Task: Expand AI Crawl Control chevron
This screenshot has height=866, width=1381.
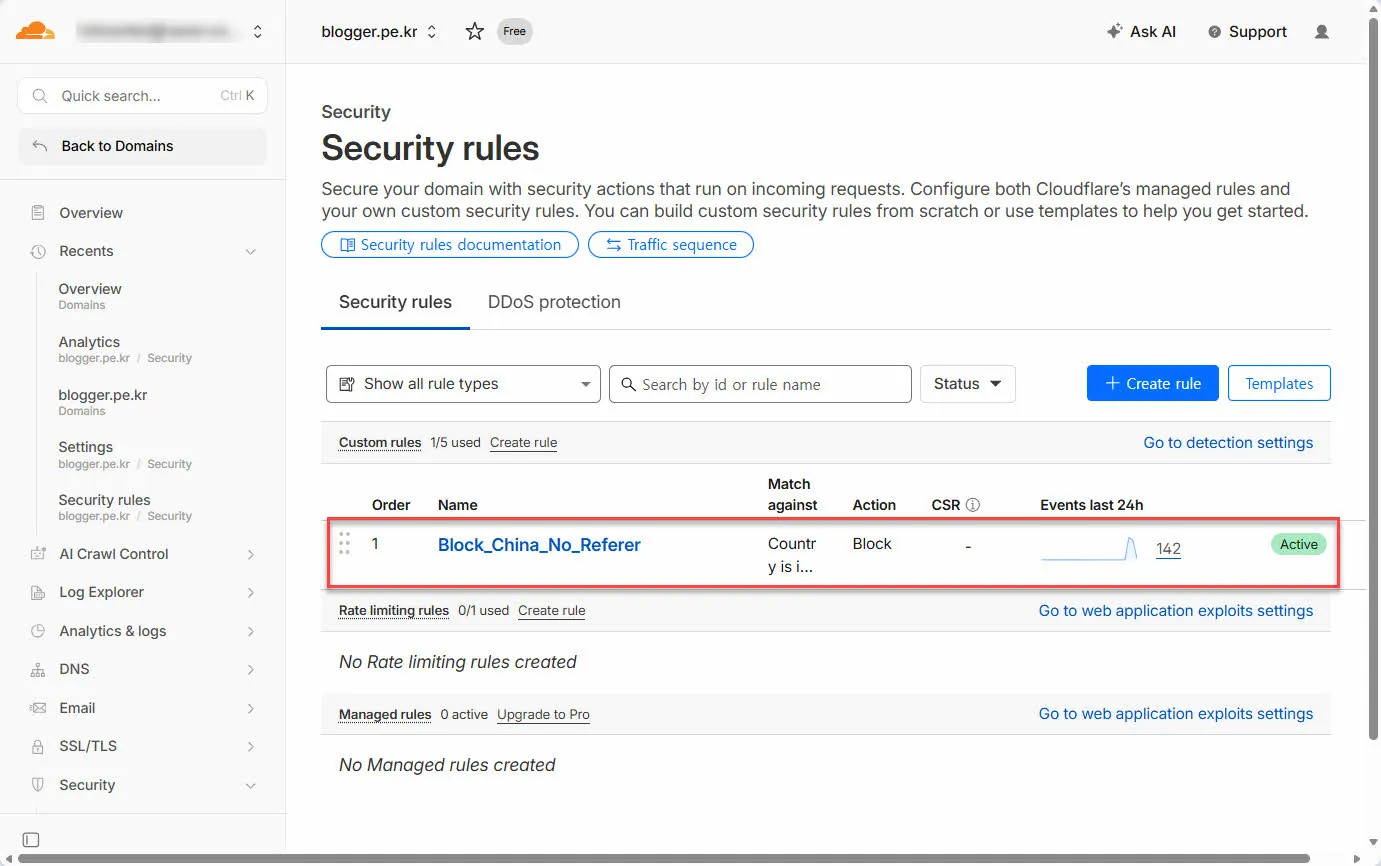Action: coord(251,555)
